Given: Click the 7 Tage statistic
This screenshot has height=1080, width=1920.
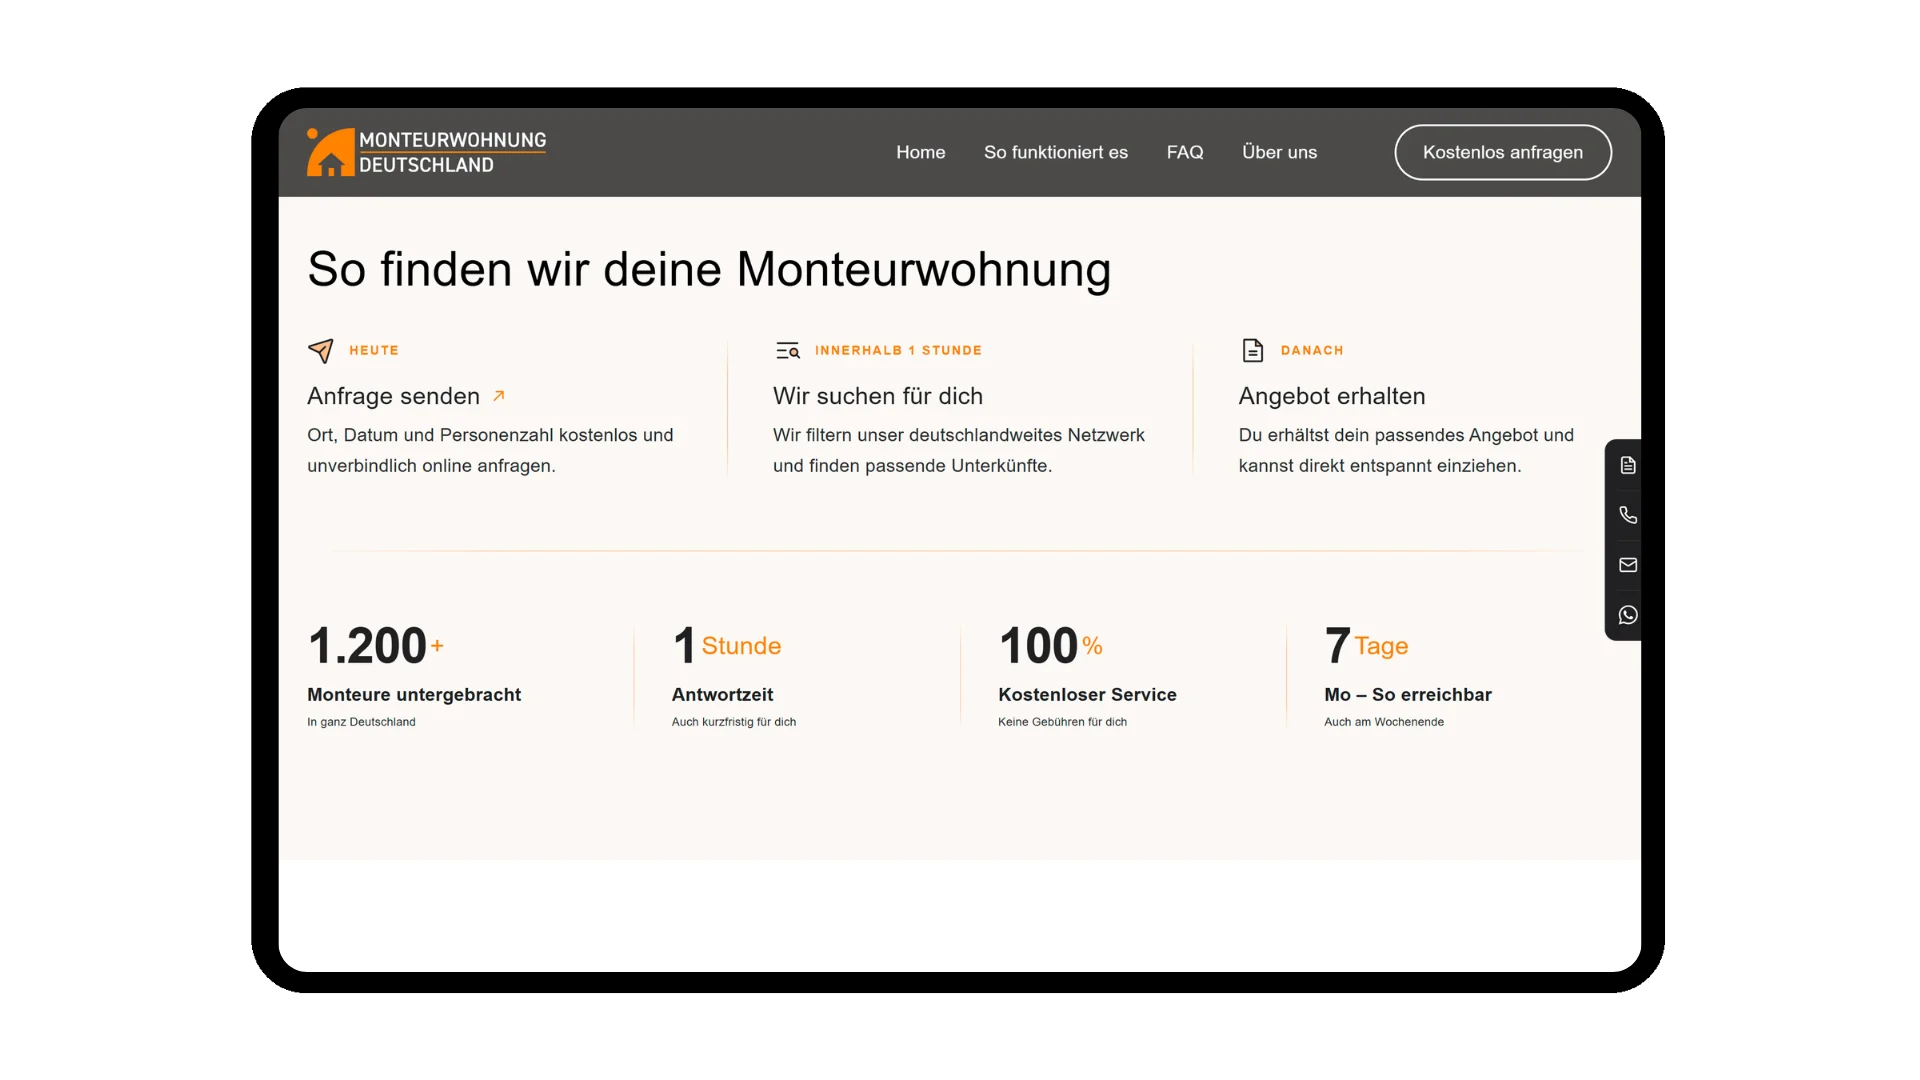Looking at the screenshot, I should click(1366, 645).
